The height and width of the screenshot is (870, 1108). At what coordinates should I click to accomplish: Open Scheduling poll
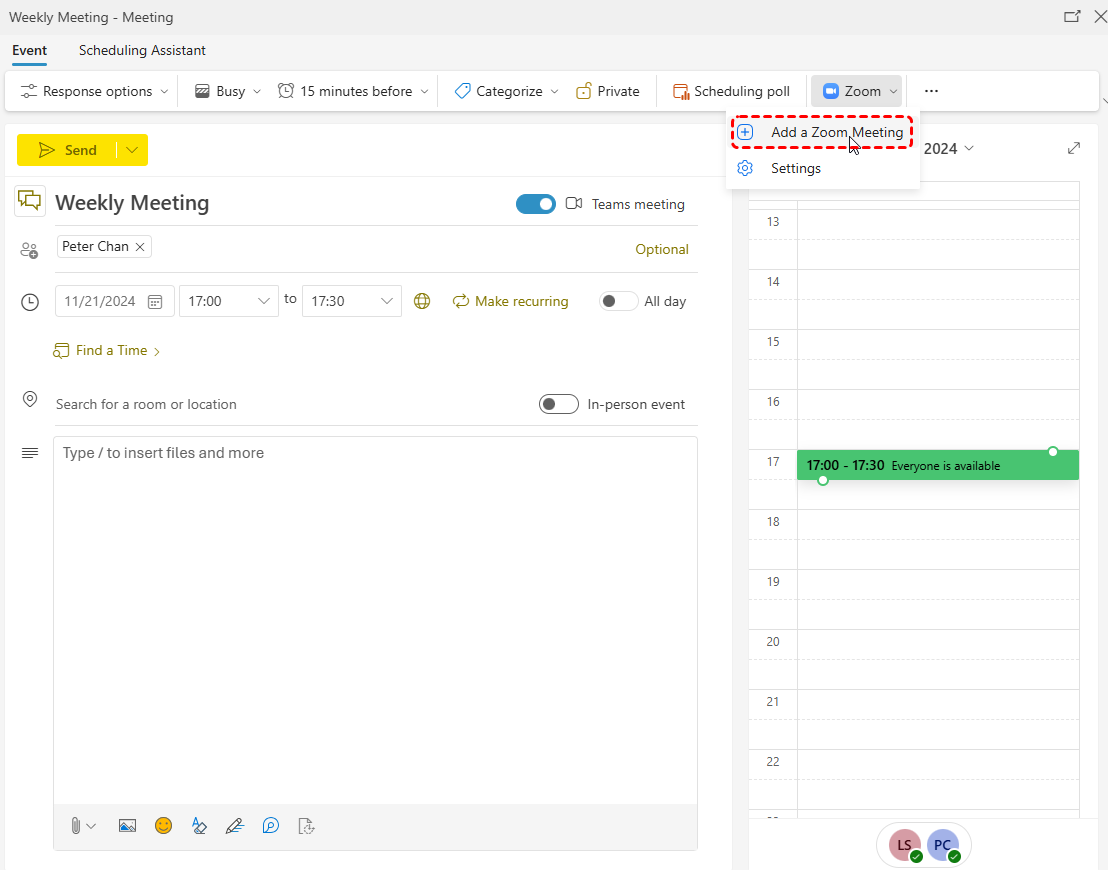pos(731,91)
